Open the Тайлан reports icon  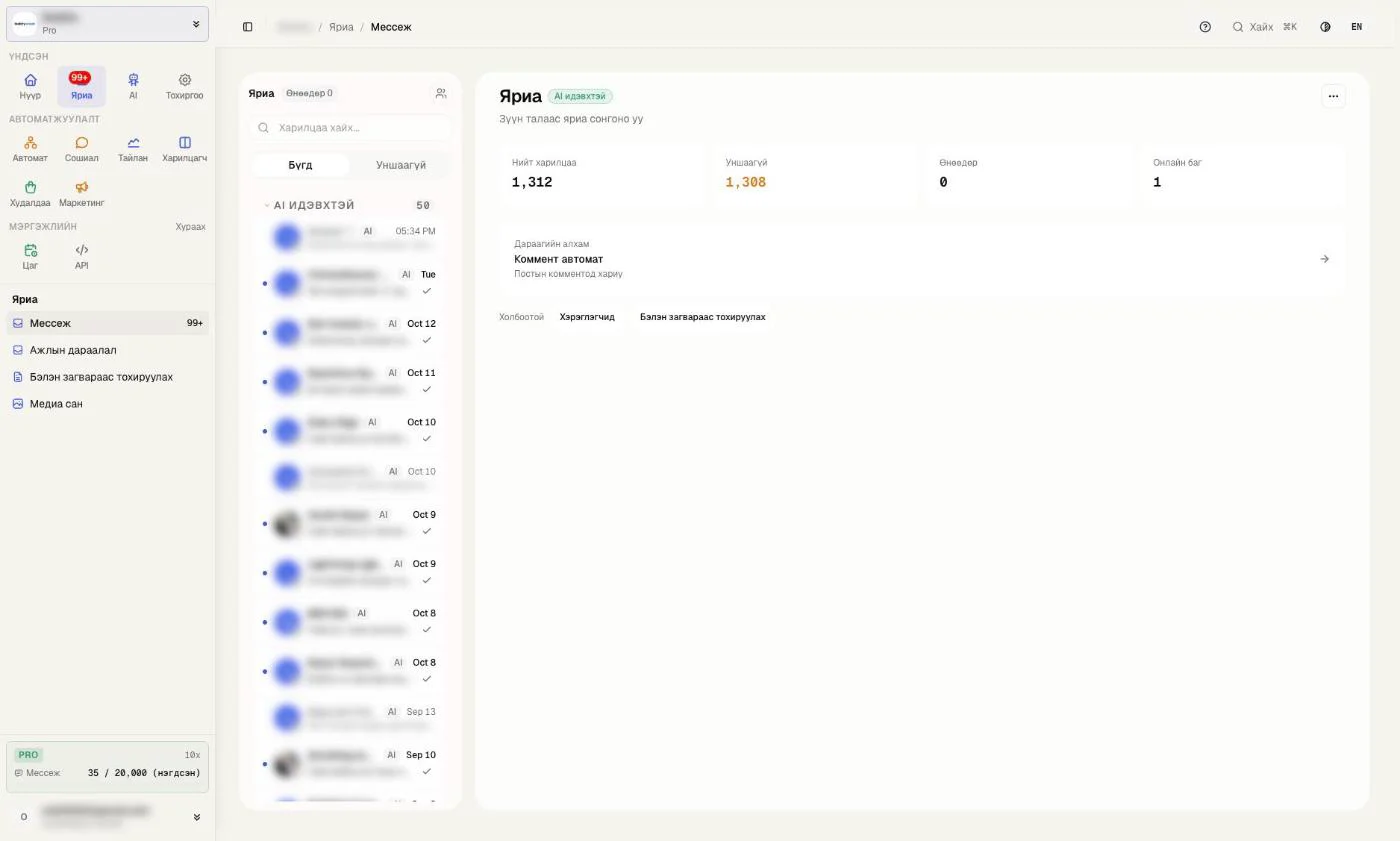point(133,149)
